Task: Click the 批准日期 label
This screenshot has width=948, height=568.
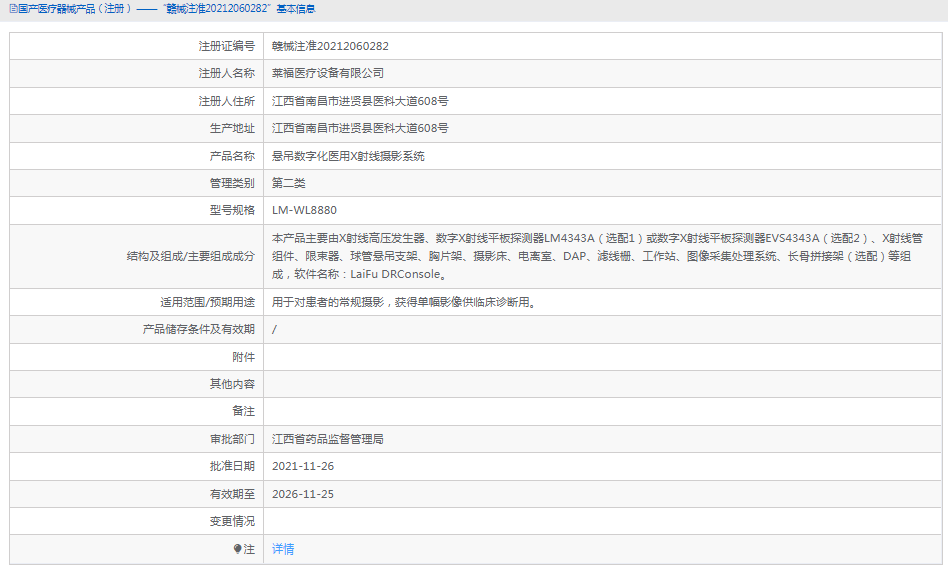Action: 232,466
